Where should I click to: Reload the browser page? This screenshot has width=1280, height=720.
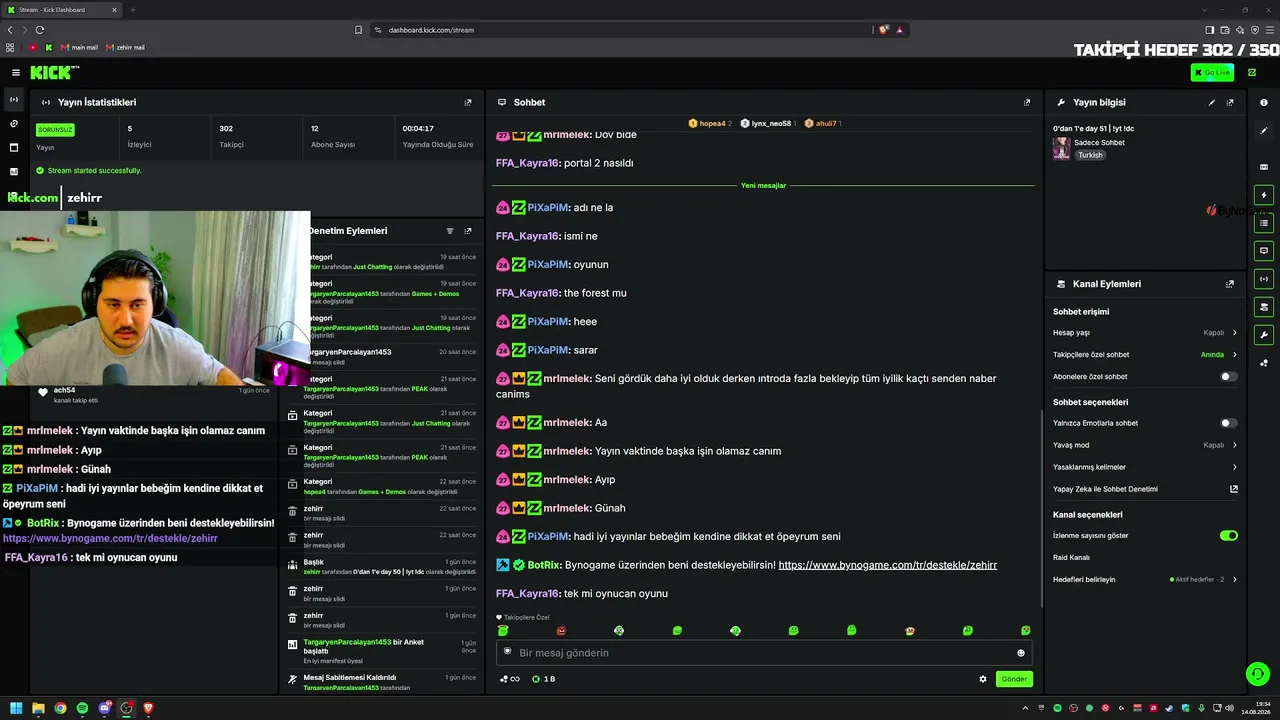coord(40,30)
